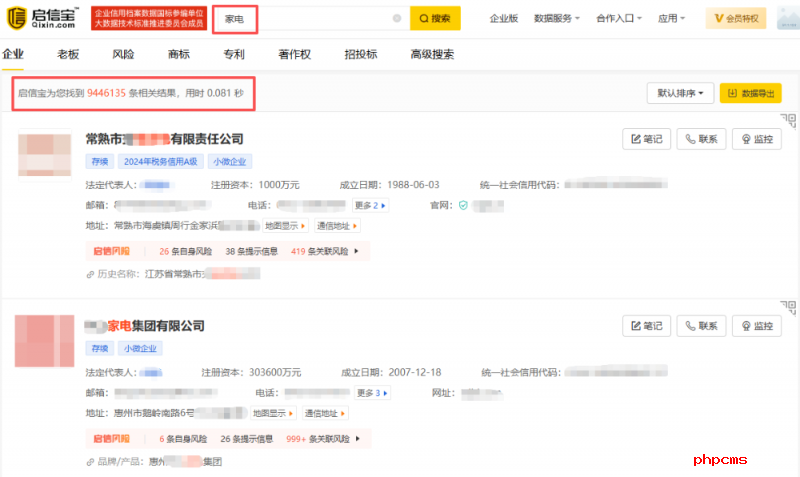Click 注册资本 303600万元 value
This screenshot has height=477, width=800.
click(275, 372)
